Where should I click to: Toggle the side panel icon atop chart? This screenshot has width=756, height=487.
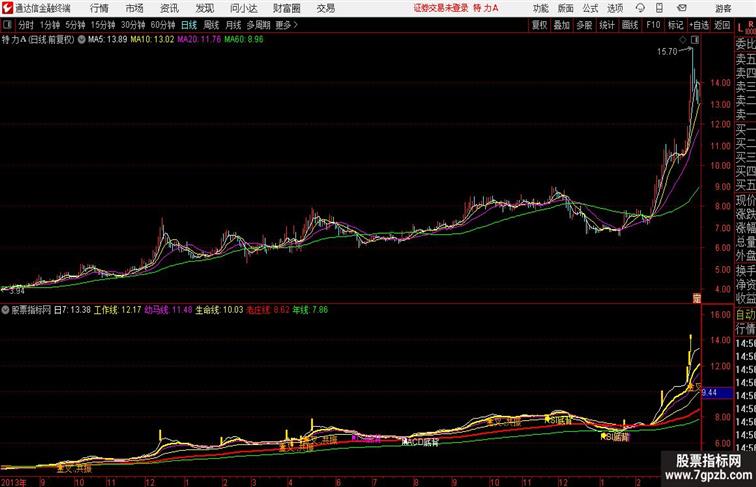coord(695,40)
